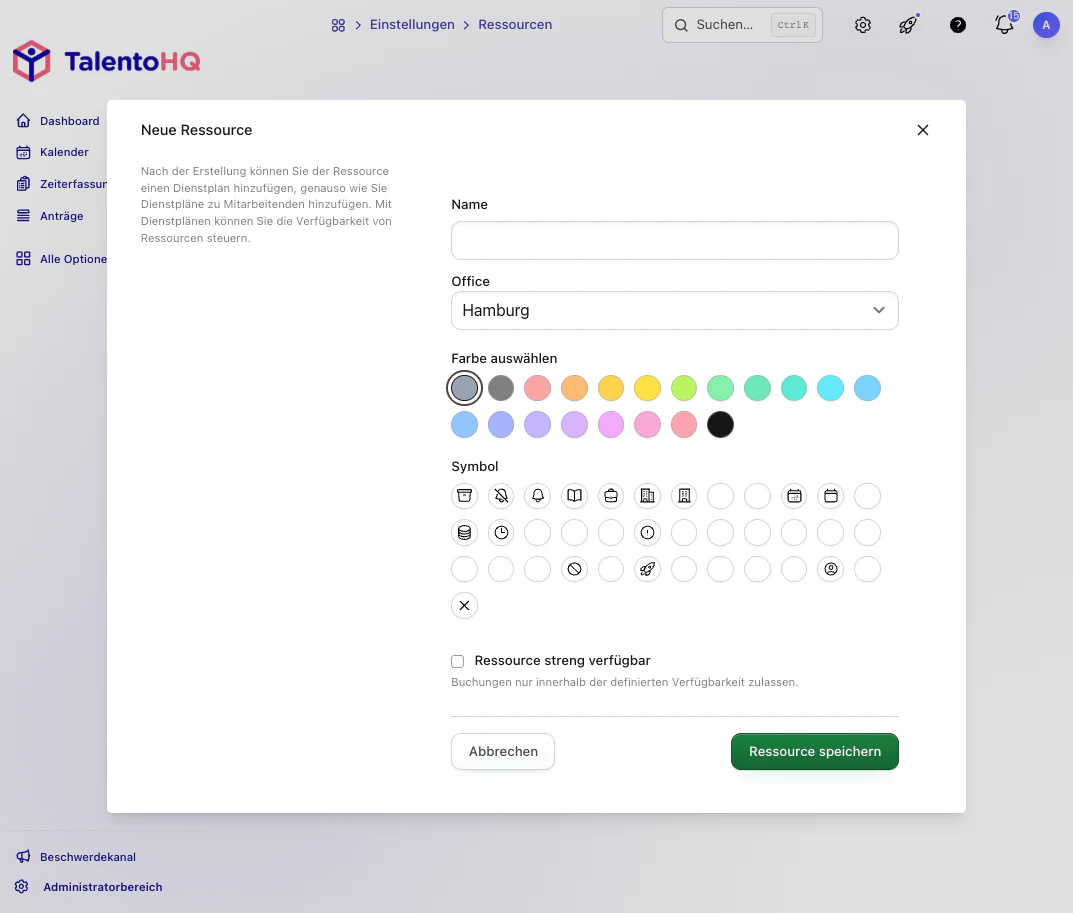This screenshot has height=913, width=1073.
Task: Select the open book symbol
Action: [x=574, y=496]
